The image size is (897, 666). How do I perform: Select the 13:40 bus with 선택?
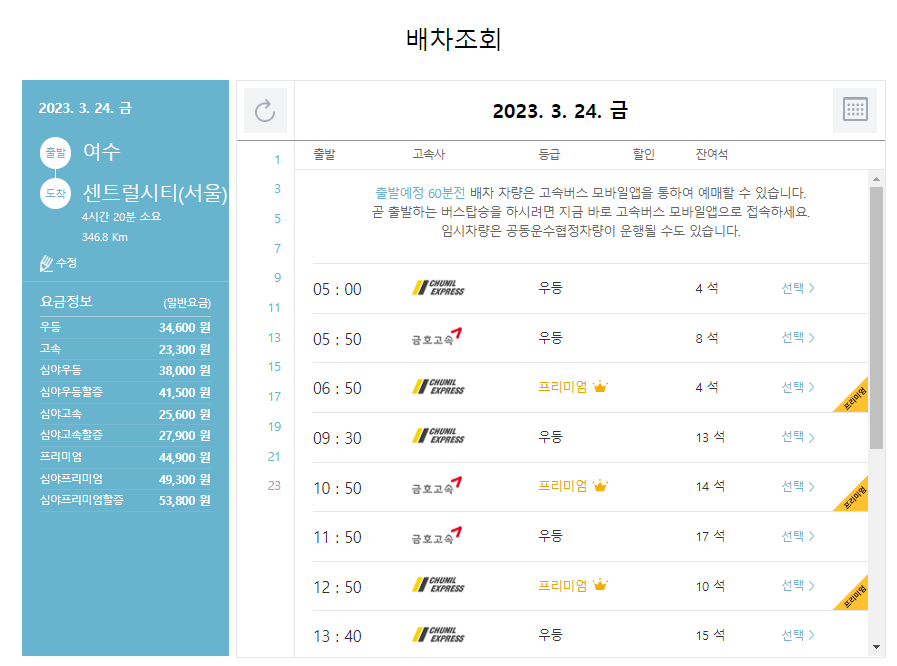797,635
